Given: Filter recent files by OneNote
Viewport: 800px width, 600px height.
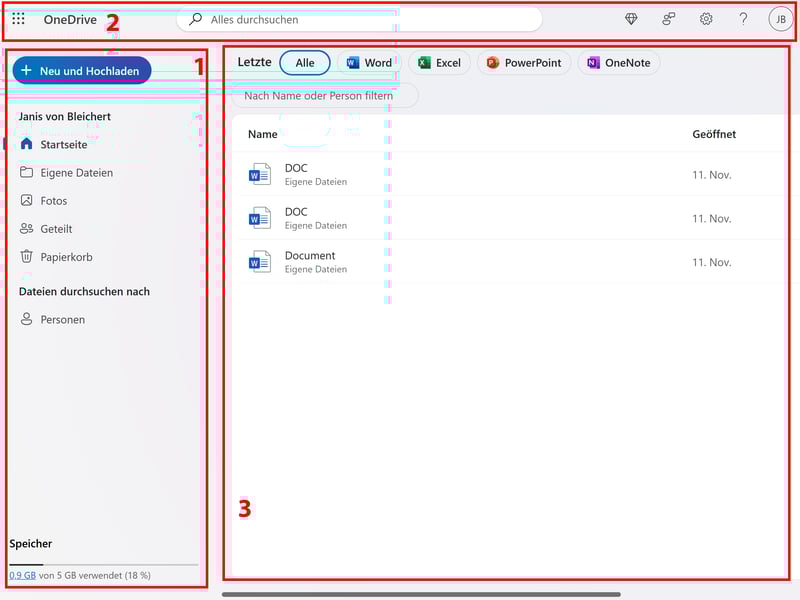Looking at the screenshot, I should pyautogui.click(x=618, y=63).
